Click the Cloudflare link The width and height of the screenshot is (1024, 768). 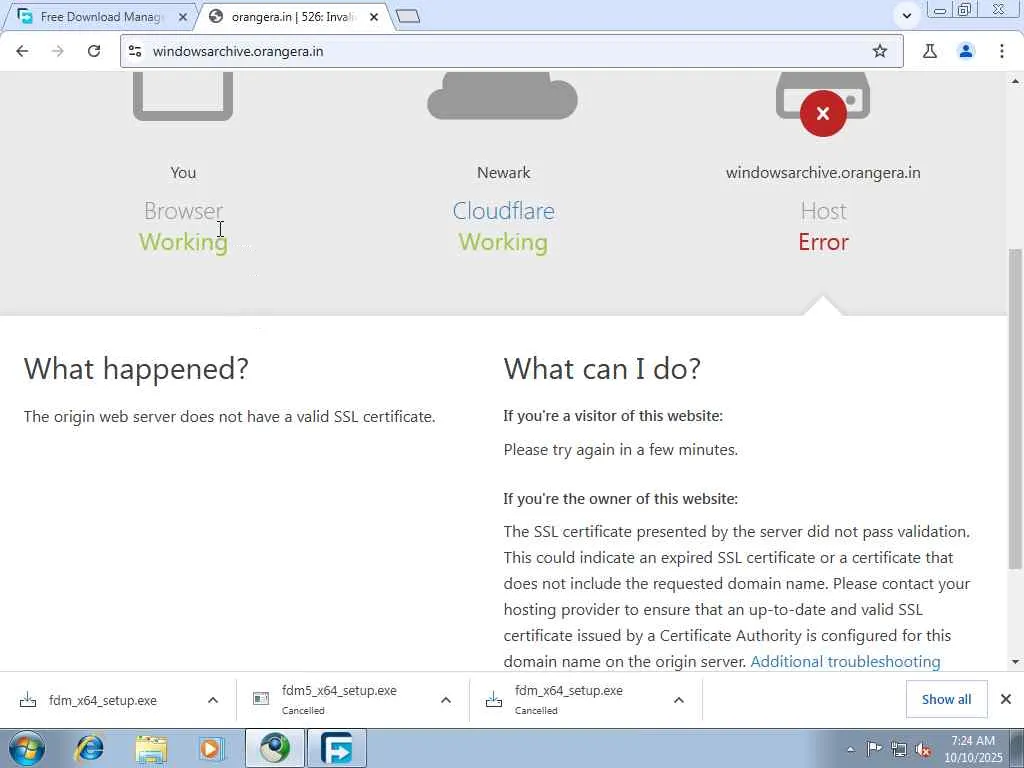504,211
